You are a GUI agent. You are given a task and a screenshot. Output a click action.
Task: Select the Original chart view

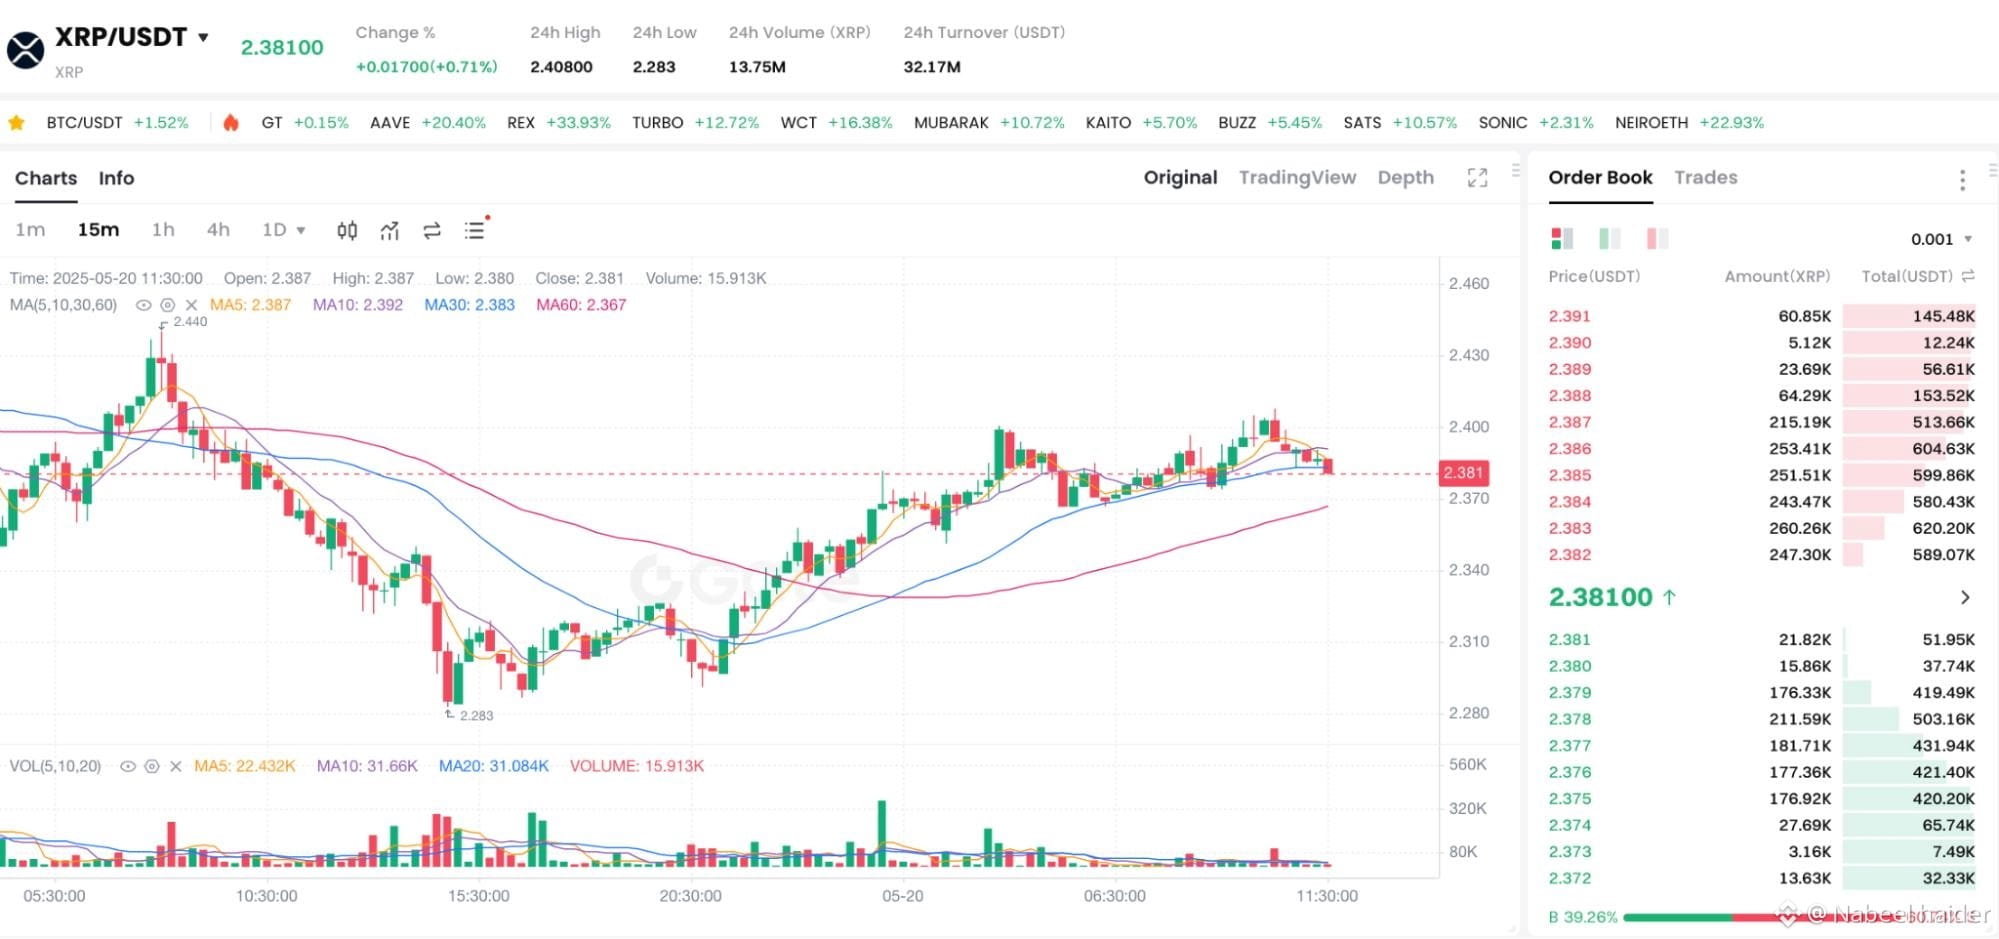1180,177
